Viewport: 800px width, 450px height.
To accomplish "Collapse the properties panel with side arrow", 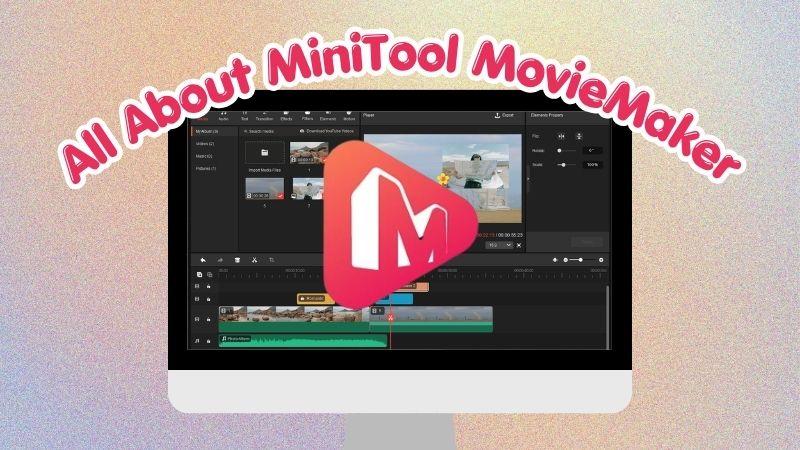I will [528, 179].
